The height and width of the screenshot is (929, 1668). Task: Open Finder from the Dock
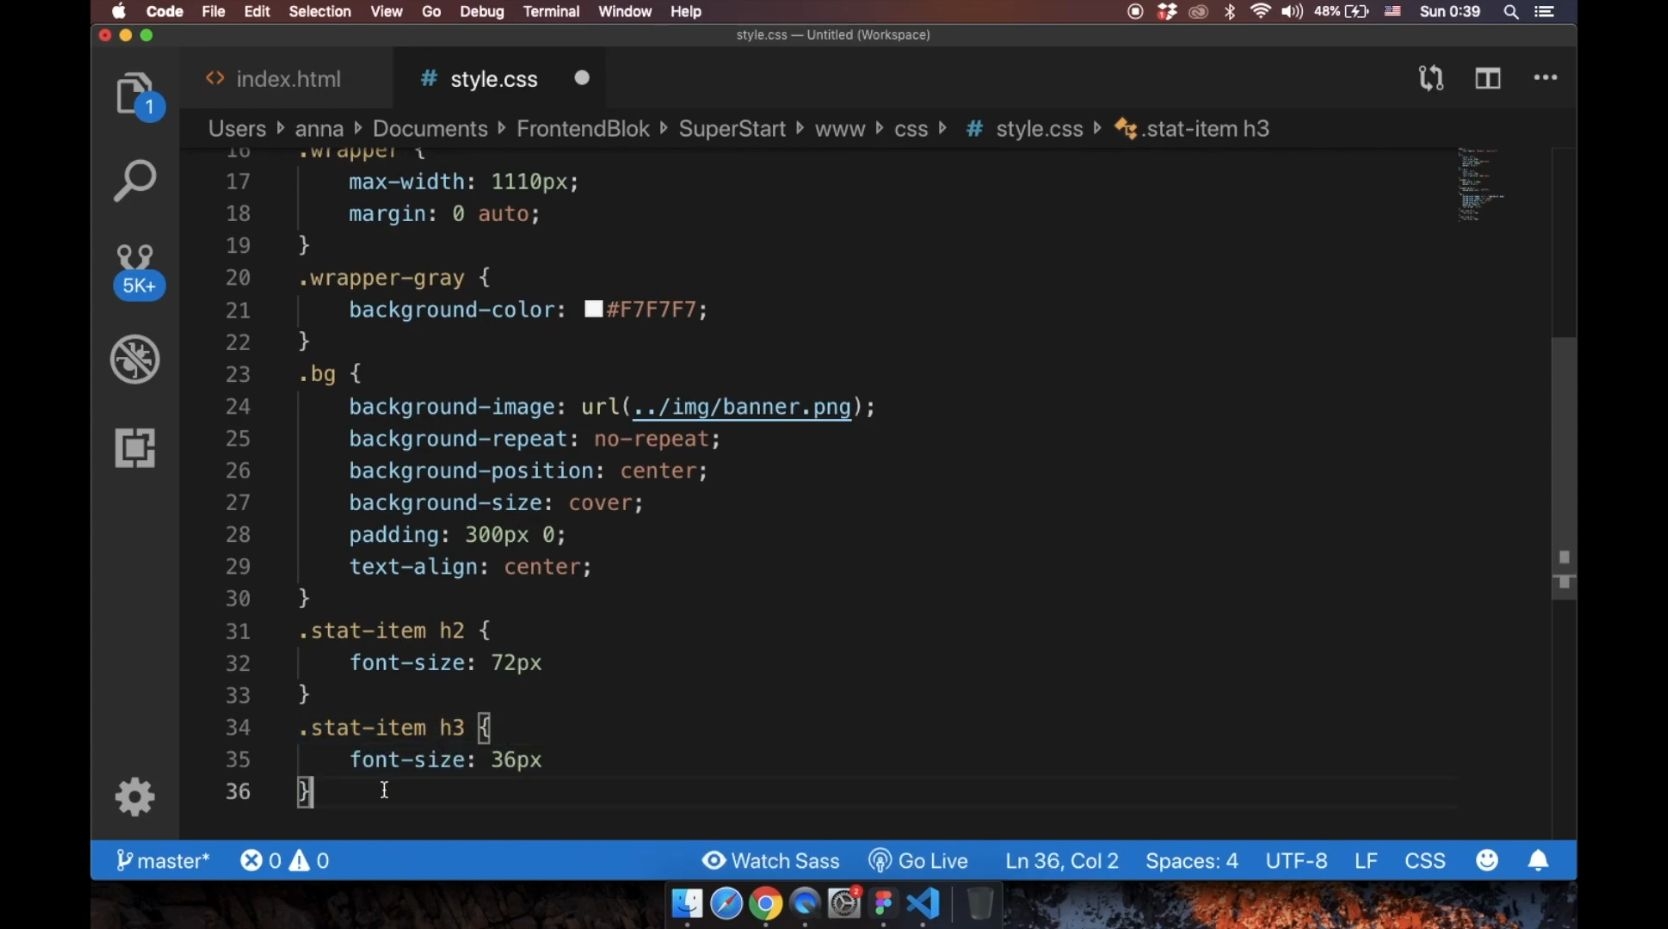(687, 904)
